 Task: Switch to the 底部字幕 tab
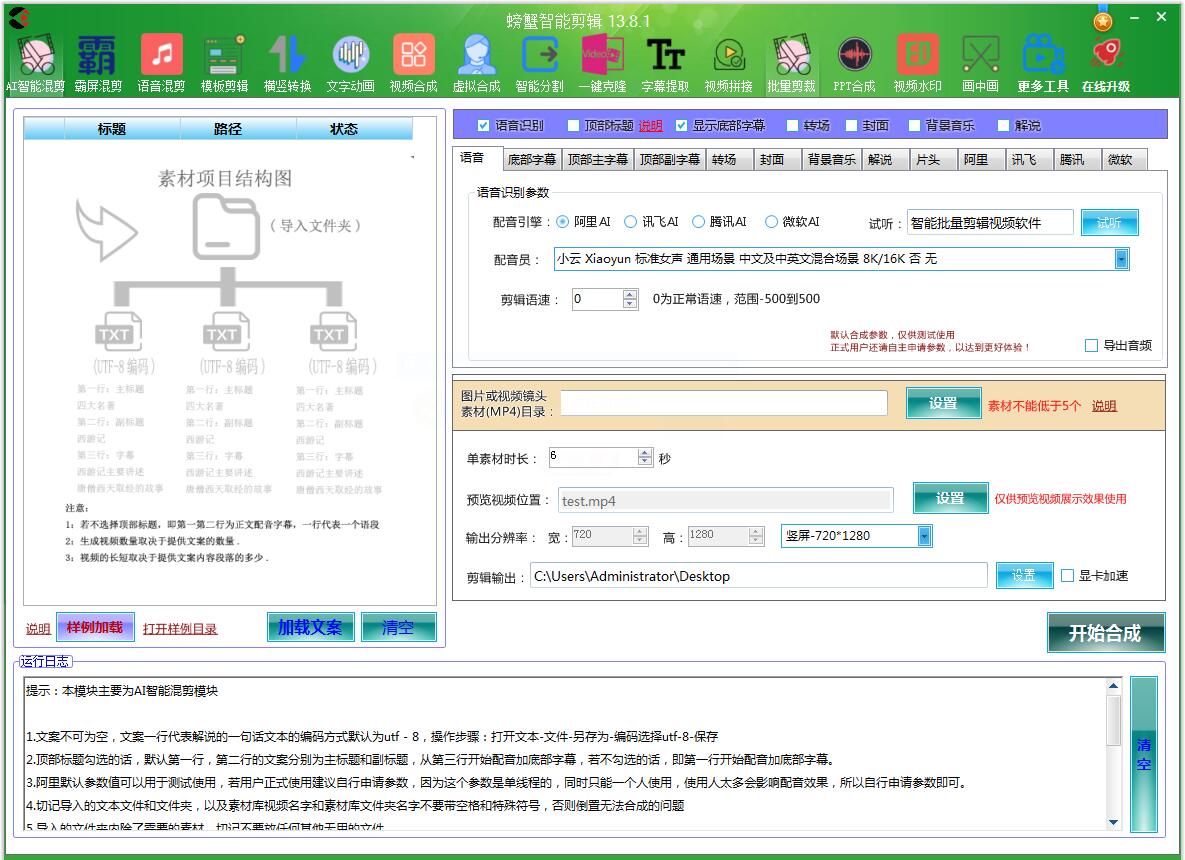[x=531, y=160]
